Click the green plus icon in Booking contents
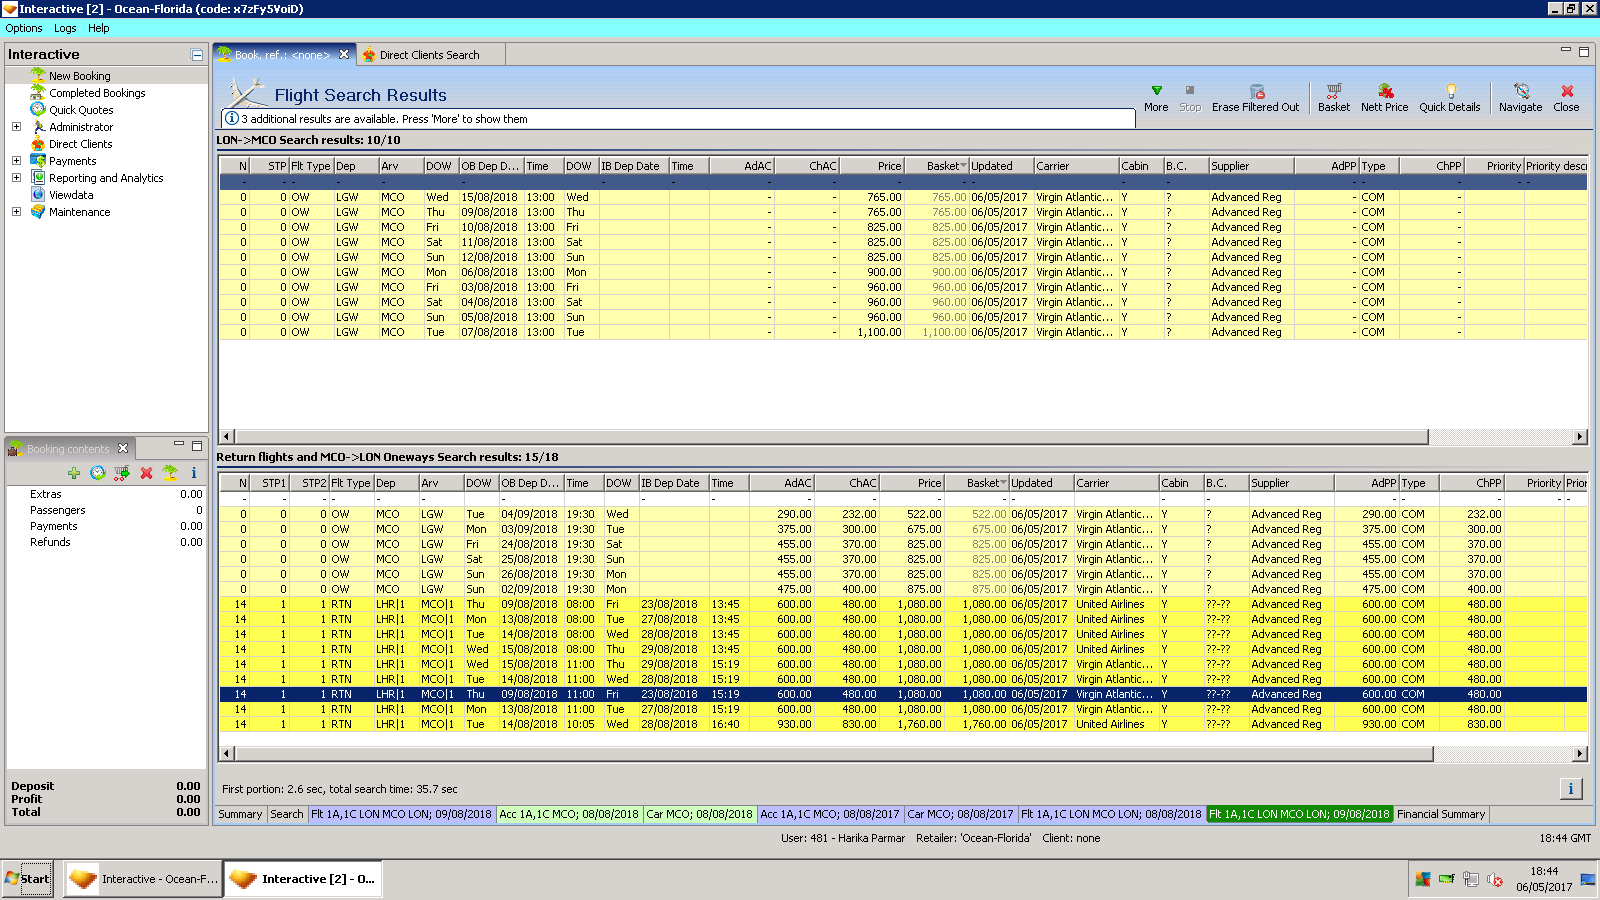1600x900 pixels. coord(73,473)
